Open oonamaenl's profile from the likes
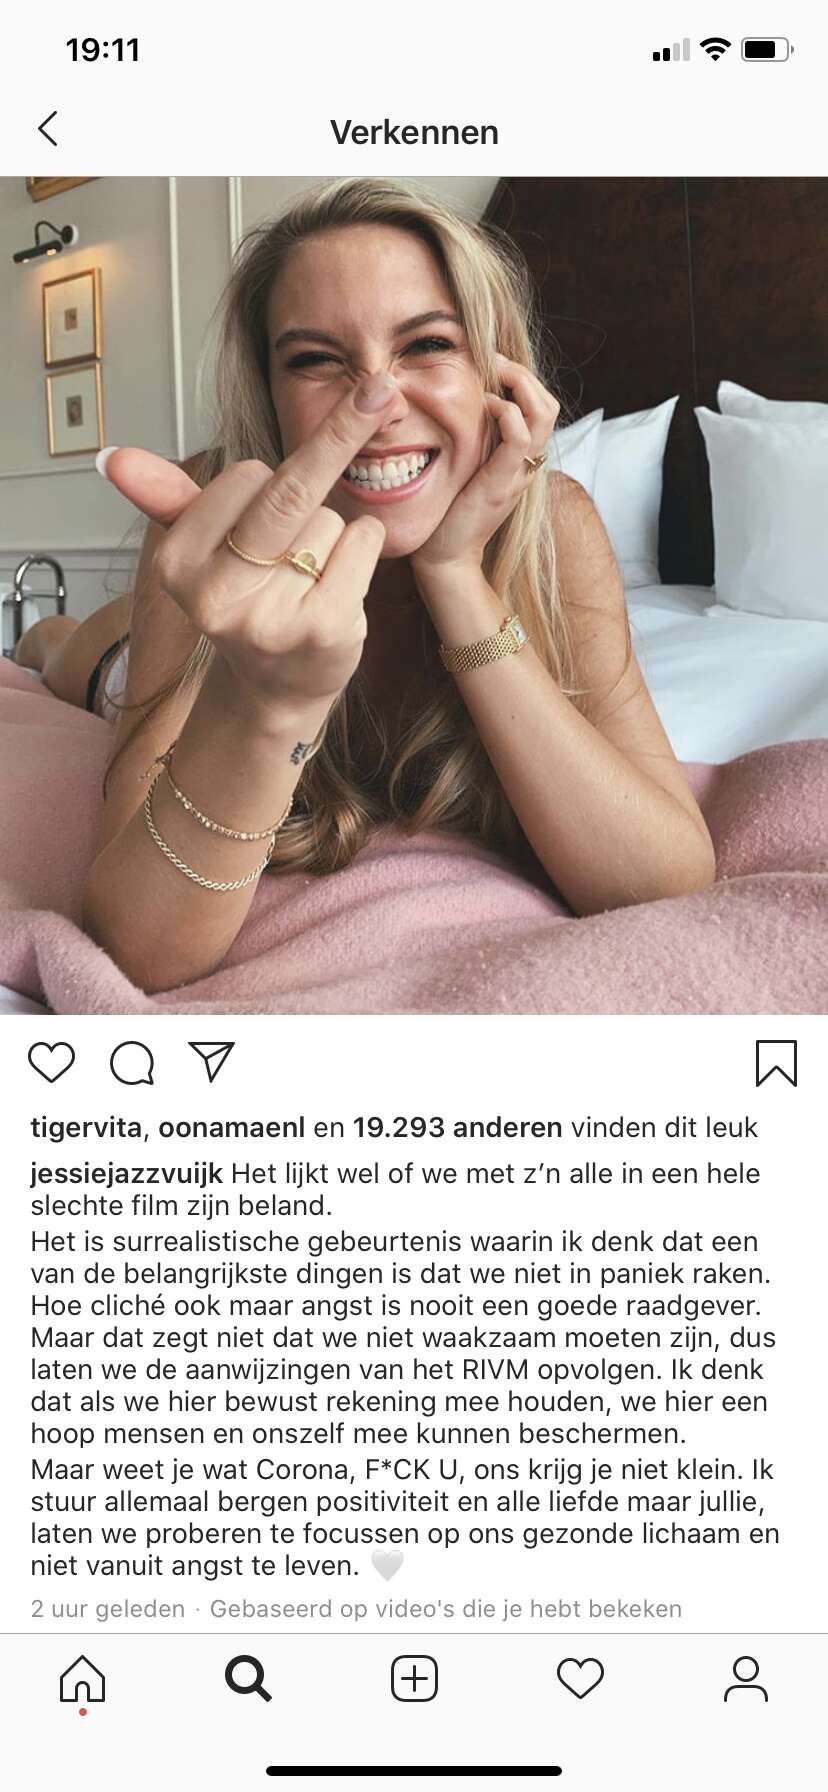Viewport: 828px width, 1792px height. click(x=231, y=1128)
